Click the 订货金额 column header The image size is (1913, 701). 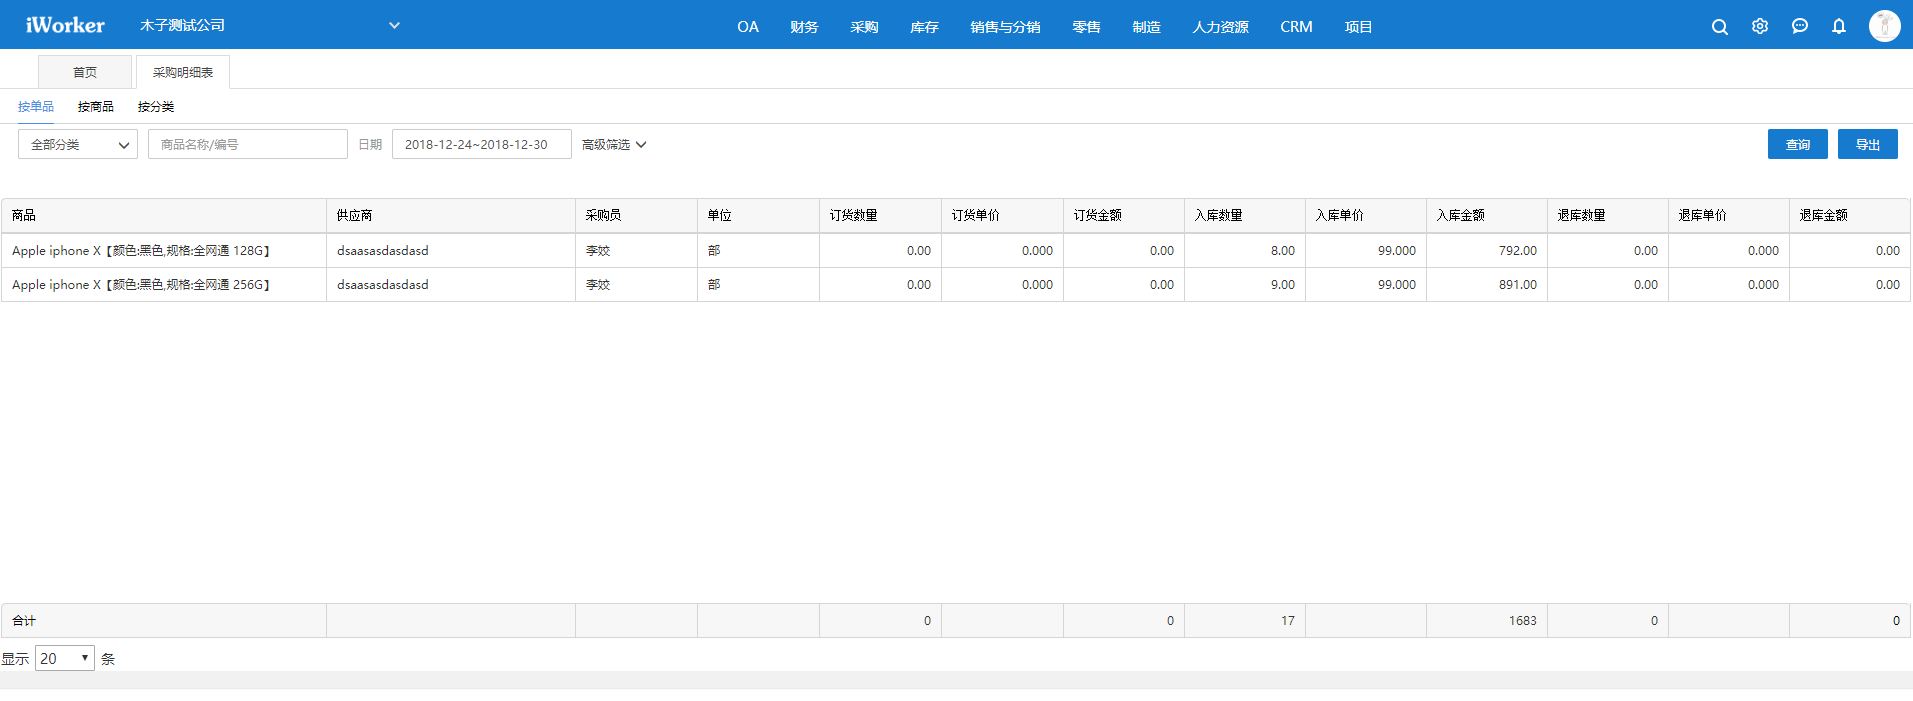[x=1124, y=215]
